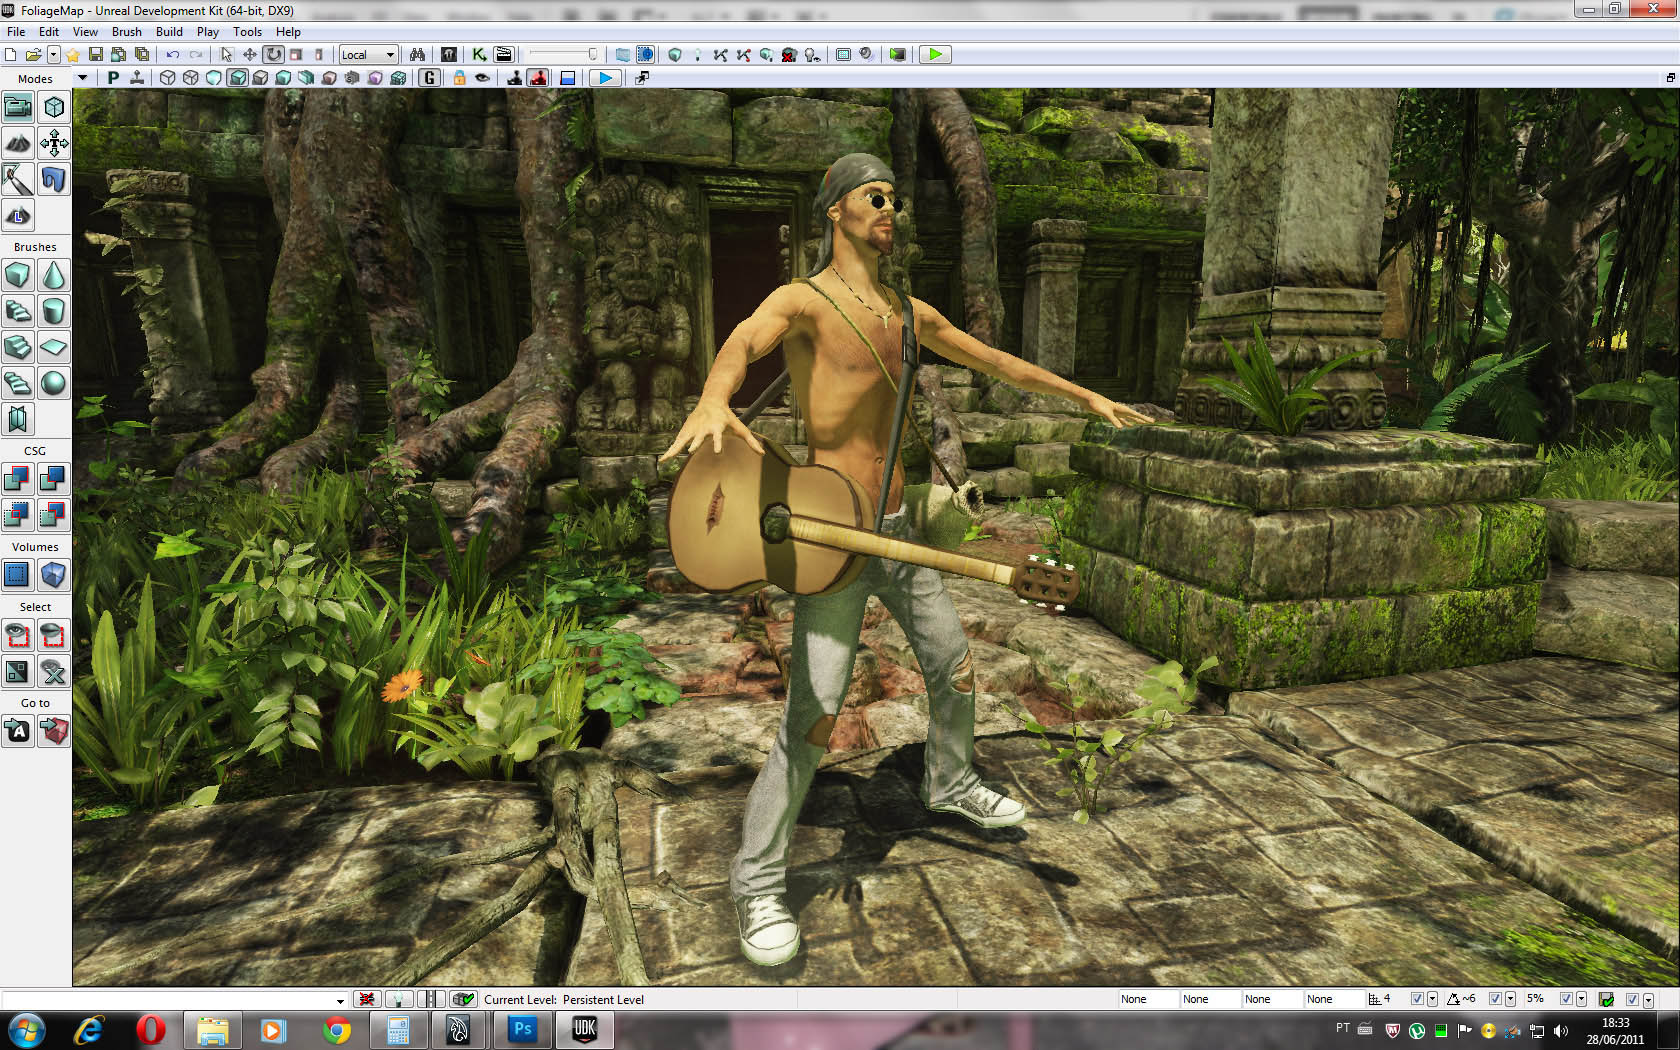Viewport: 1680px width, 1050px height.
Task: Open the View menu
Action: click(85, 32)
